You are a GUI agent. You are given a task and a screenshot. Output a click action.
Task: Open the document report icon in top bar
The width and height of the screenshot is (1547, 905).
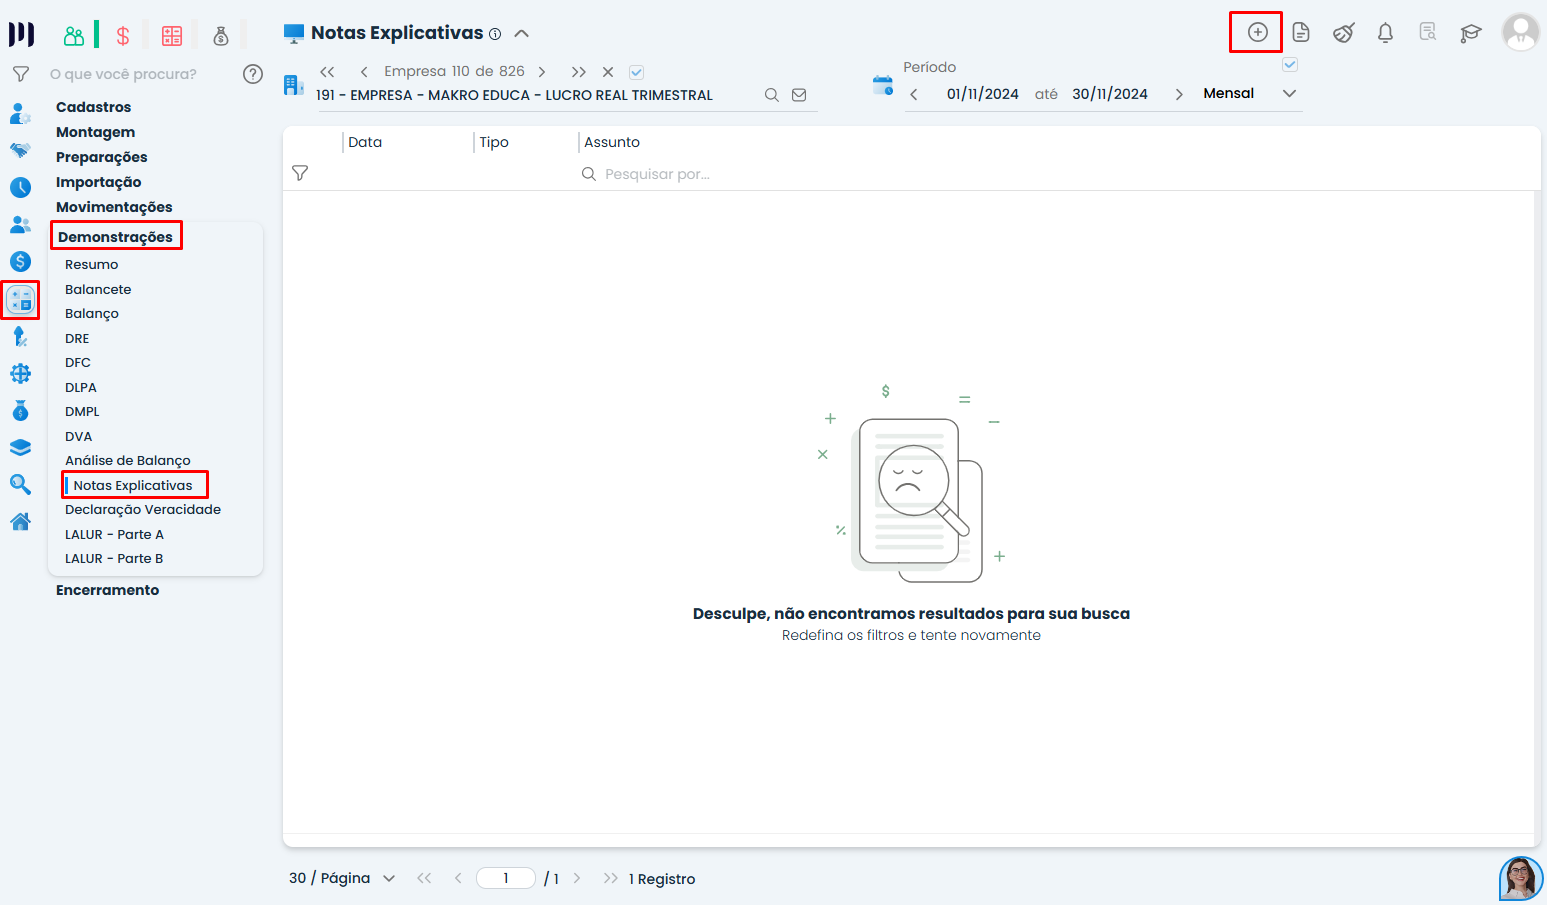click(x=1300, y=33)
